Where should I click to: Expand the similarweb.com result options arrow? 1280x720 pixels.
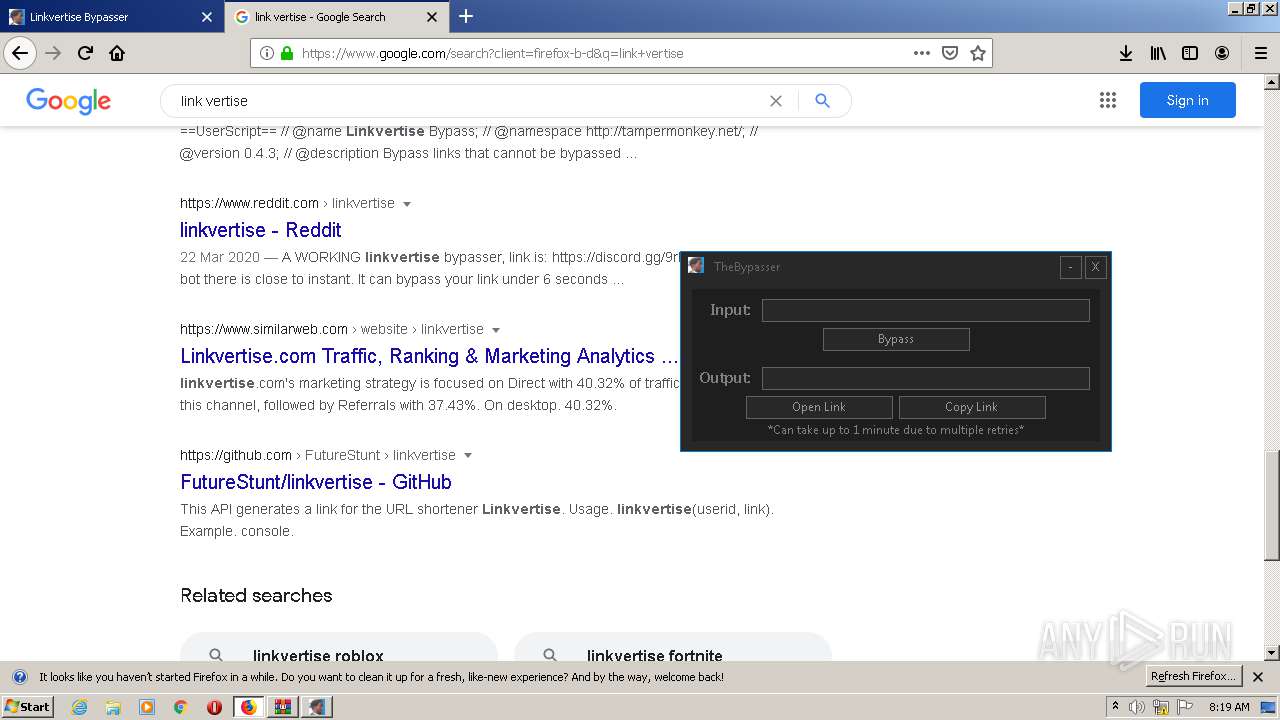(496, 330)
